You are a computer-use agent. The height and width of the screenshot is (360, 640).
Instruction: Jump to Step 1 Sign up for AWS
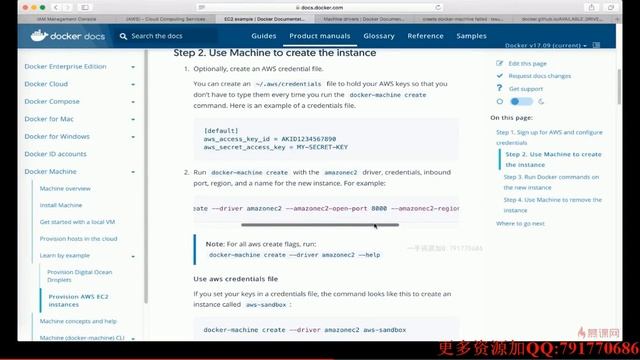pyautogui.click(x=549, y=138)
